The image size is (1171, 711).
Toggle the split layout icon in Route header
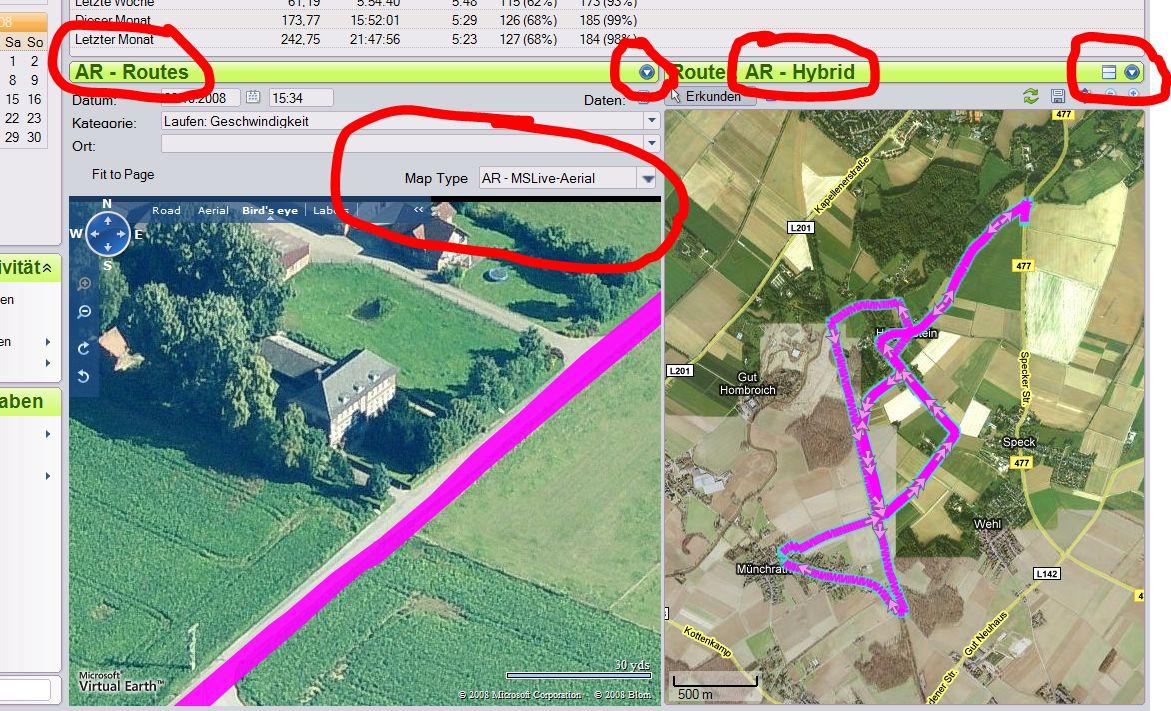(x=1109, y=72)
